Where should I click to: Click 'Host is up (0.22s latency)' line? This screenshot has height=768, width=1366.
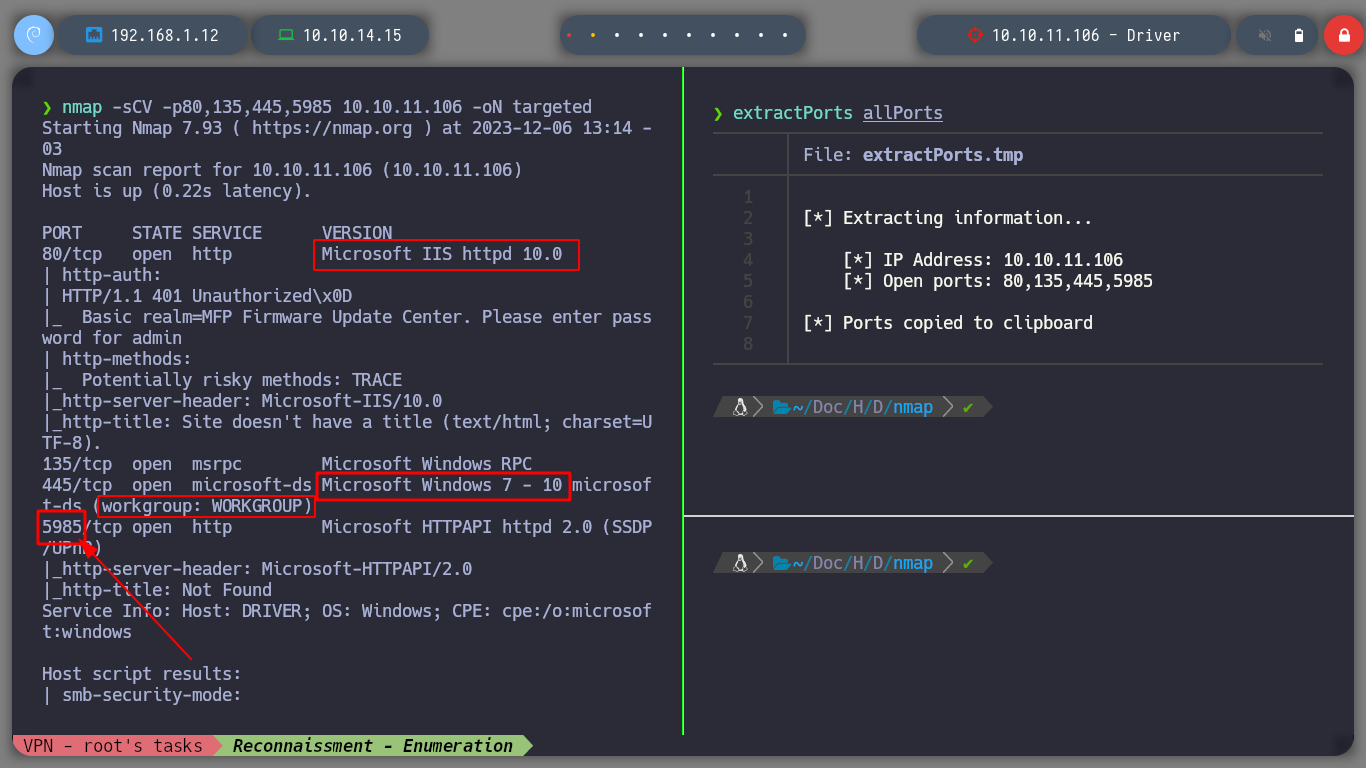(177, 191)
